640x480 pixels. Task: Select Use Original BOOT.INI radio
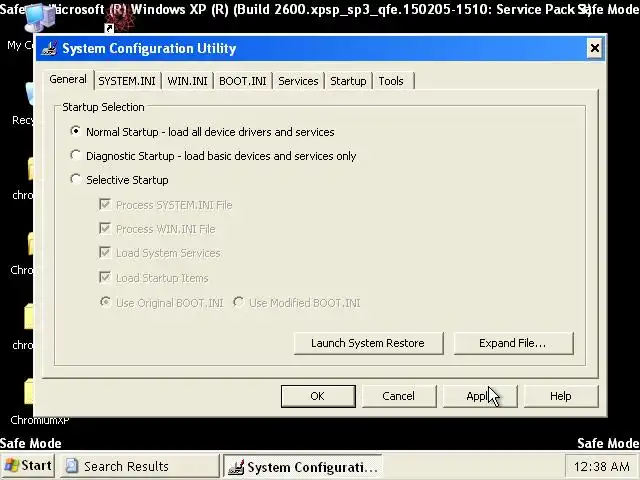tap(105, 302)
